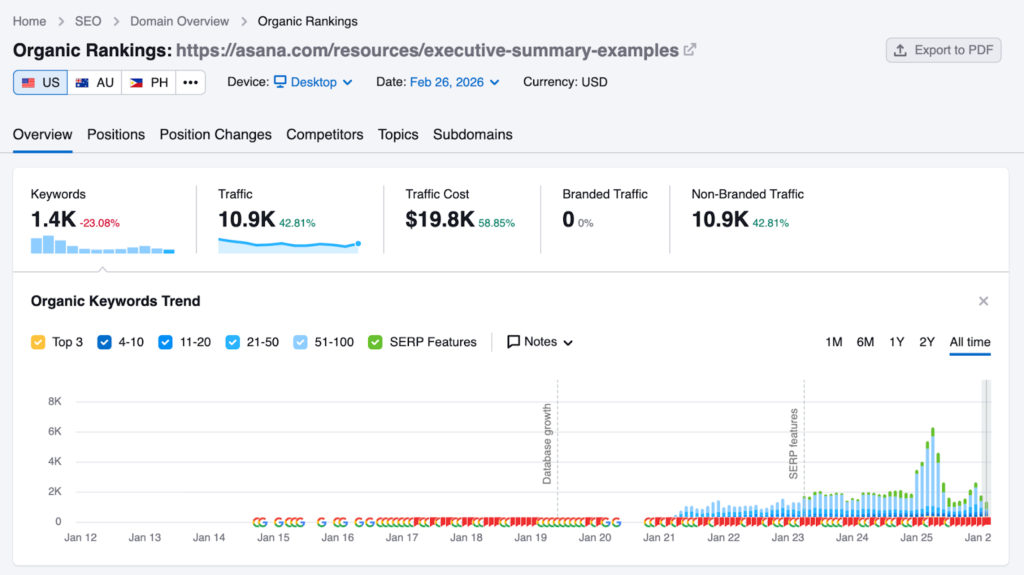This screenshot has width=1024, height=575.
Task: Select the 1Y time range
Action: (896, 342)
